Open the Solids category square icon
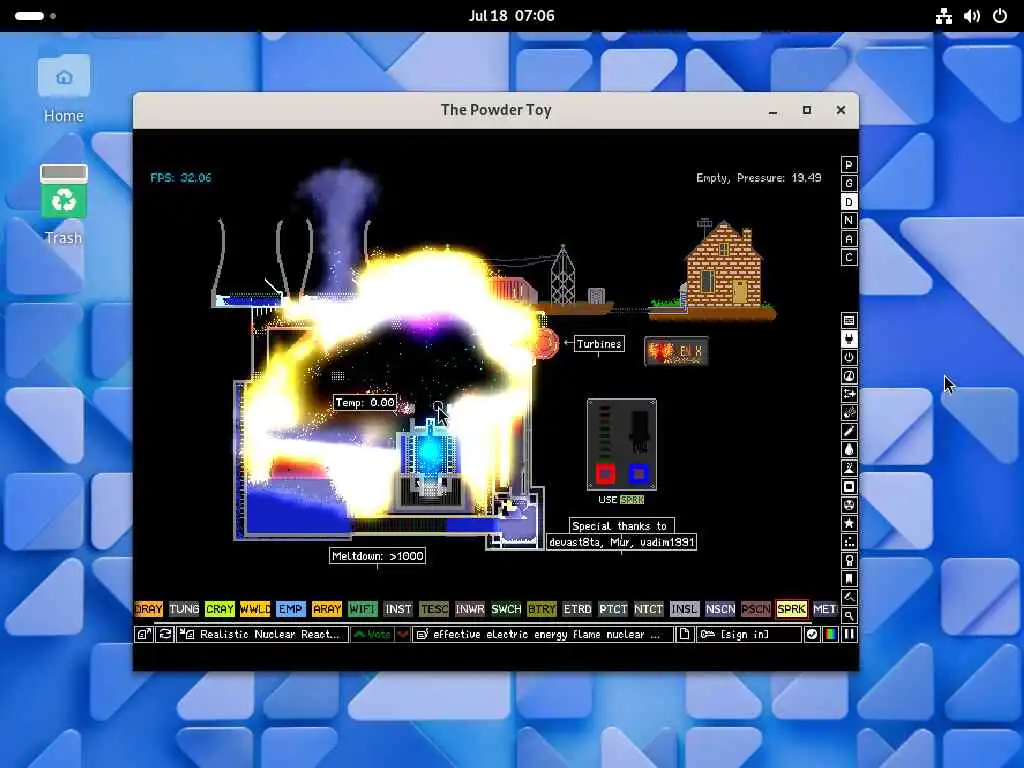Screen dimensions: 1024x768 point(849,487)
